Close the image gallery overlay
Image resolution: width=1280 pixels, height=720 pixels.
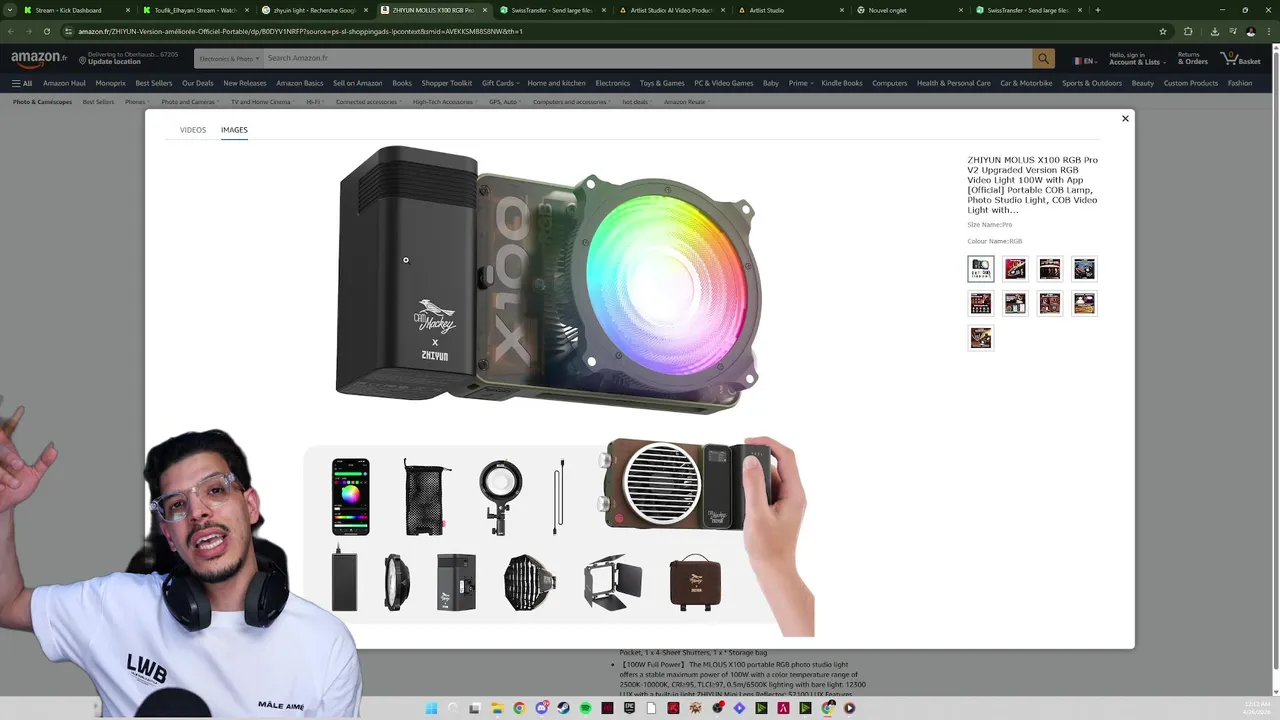point(1125,118)
